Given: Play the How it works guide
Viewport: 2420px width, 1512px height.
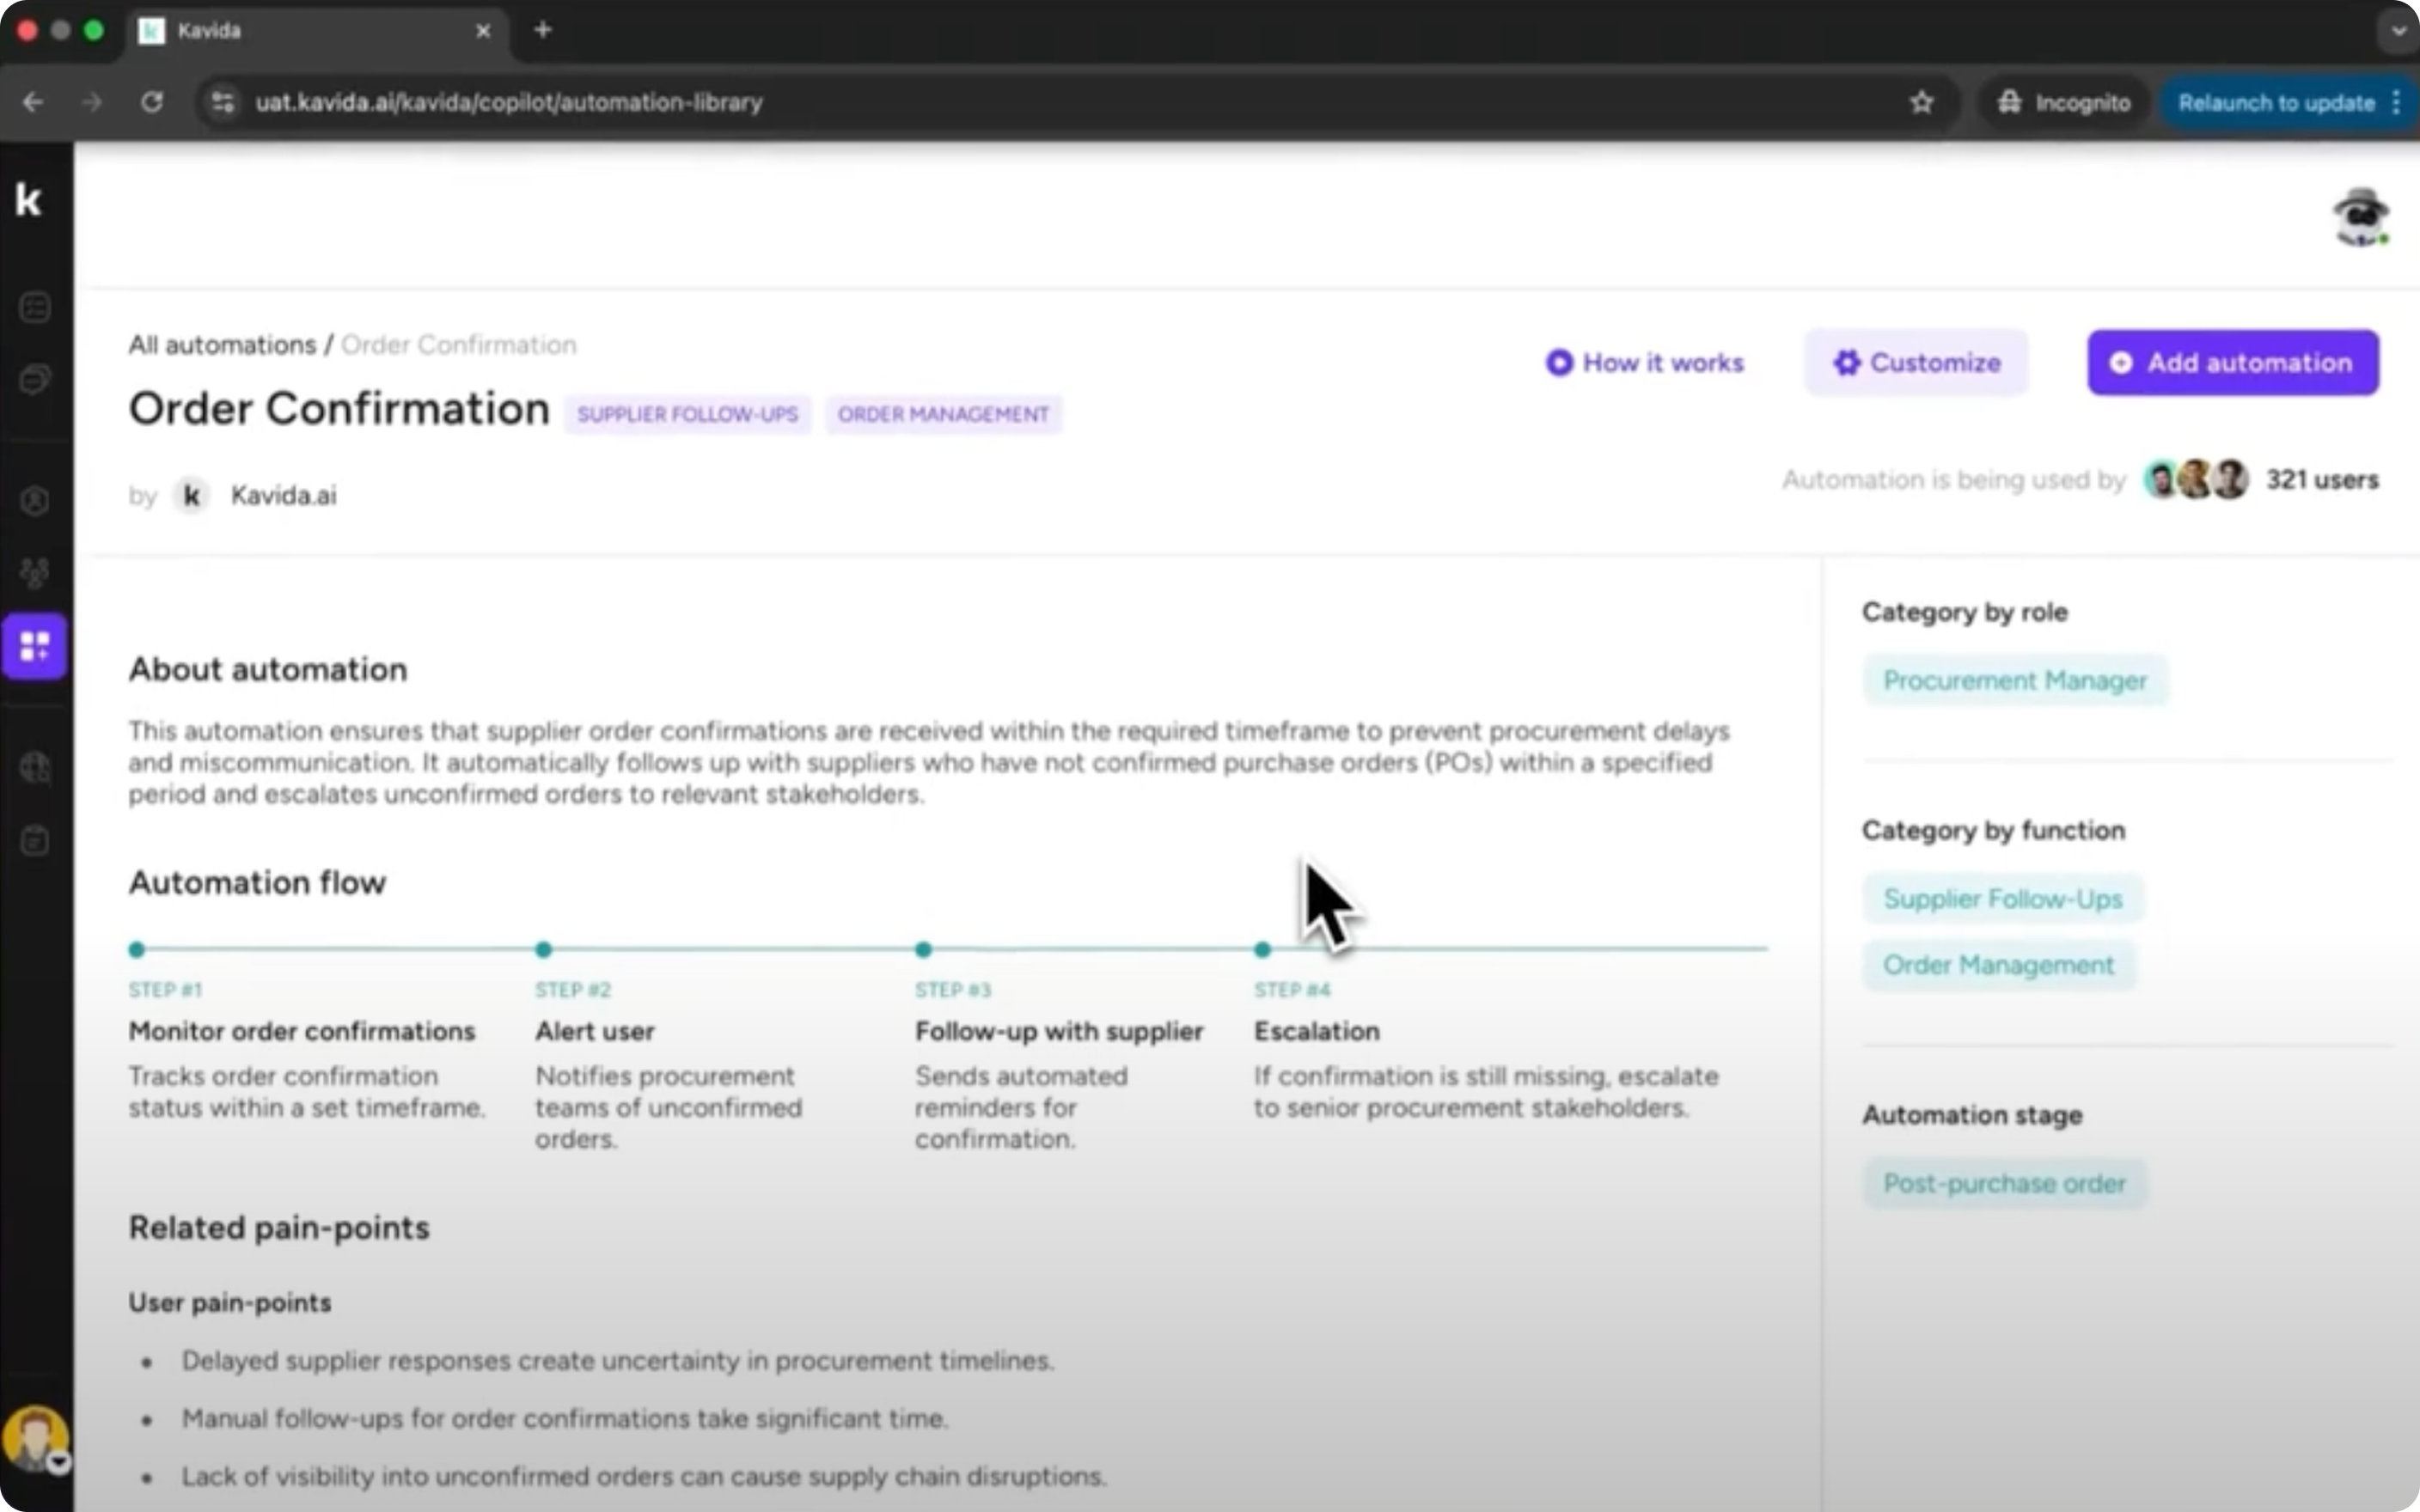Looking at the screenshot, I should (1644, 363).
